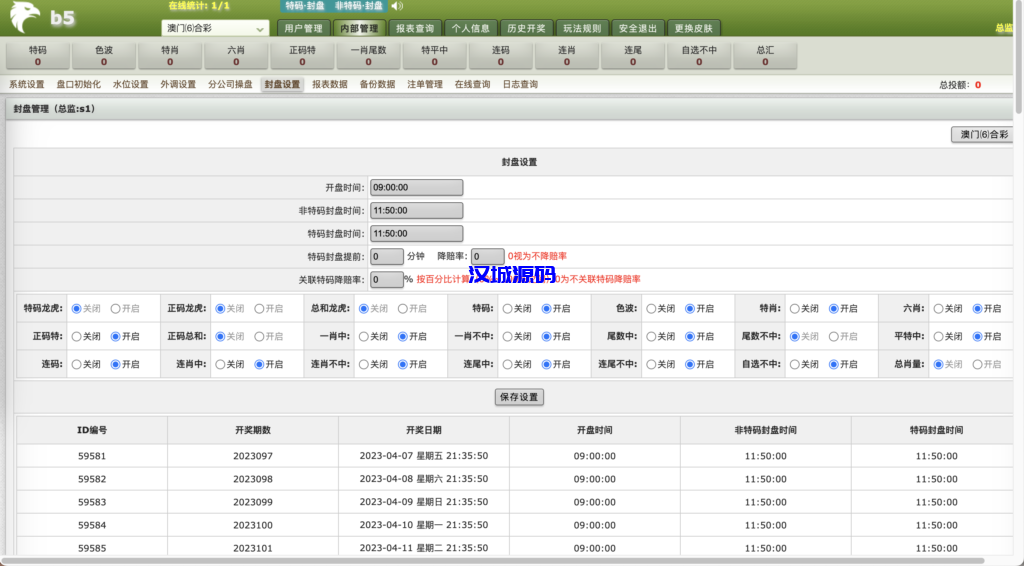Go to 在线查询 submenu
Viewport: 1024px width, 566px height.
[472, 84]
